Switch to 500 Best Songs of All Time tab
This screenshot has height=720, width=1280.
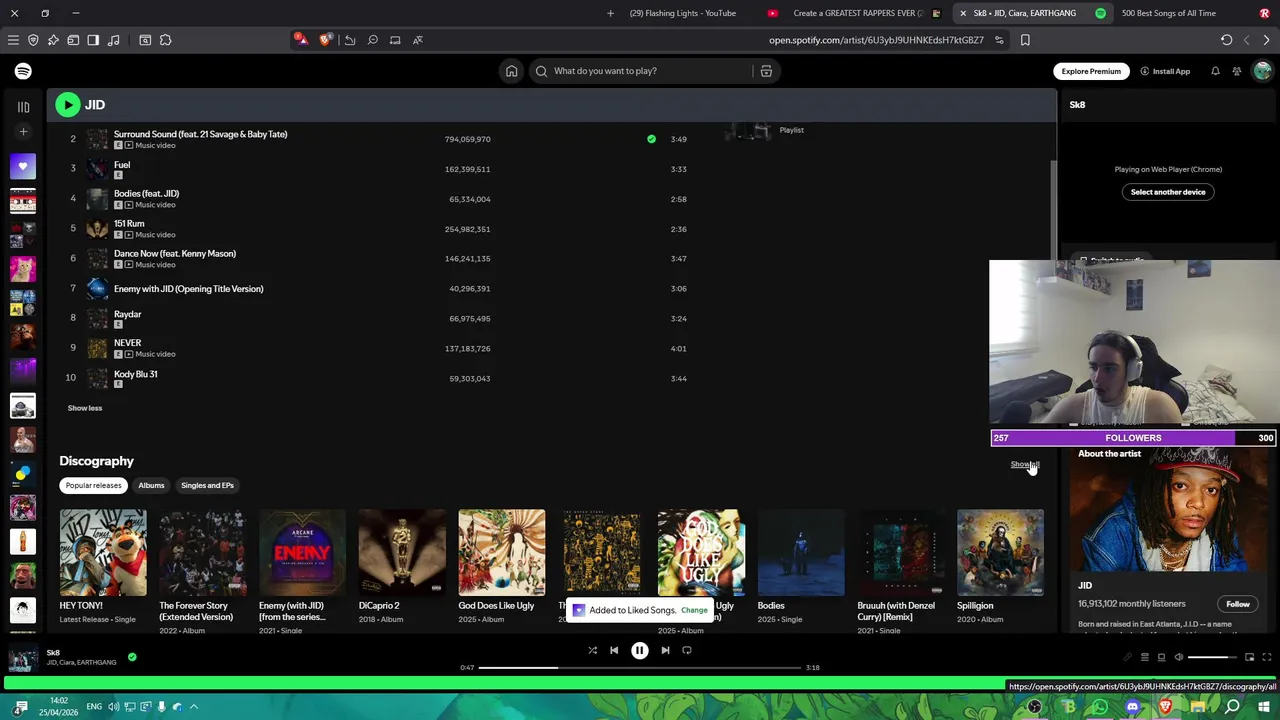coord(1168,13)
